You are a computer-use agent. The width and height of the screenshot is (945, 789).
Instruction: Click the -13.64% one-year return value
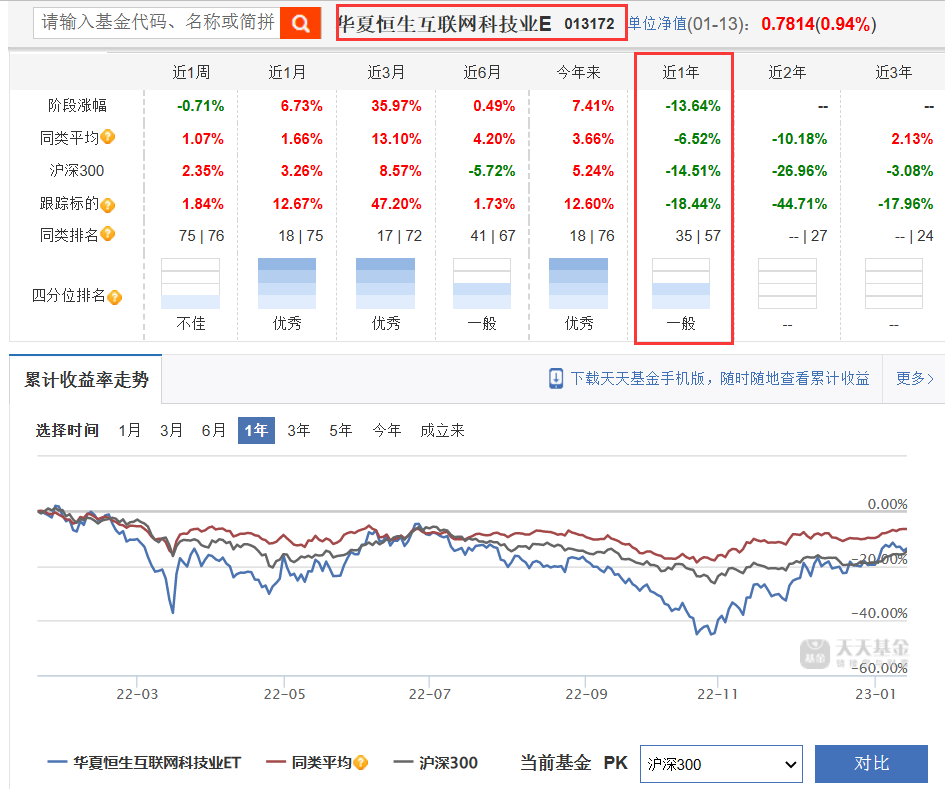pos(692,106)
